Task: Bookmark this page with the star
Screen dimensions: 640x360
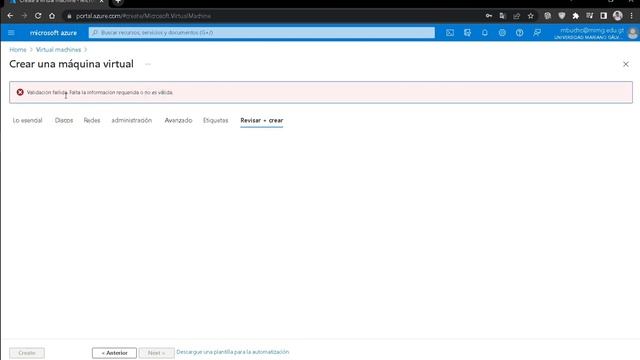Action: coord(531,16)
